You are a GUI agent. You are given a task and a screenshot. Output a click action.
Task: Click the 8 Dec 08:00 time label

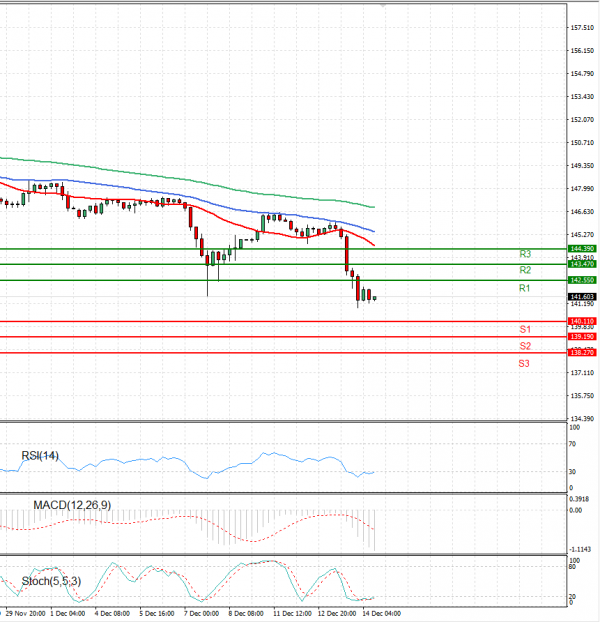point(246,613)
